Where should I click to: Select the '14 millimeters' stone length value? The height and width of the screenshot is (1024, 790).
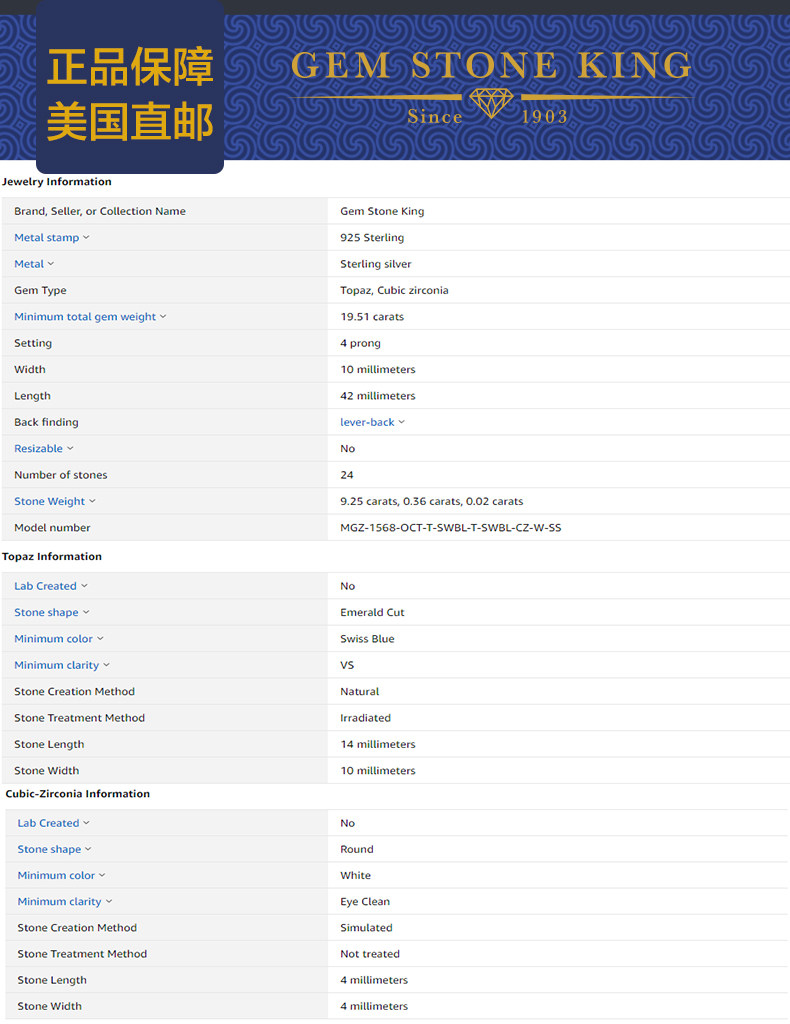coord(377,744)
